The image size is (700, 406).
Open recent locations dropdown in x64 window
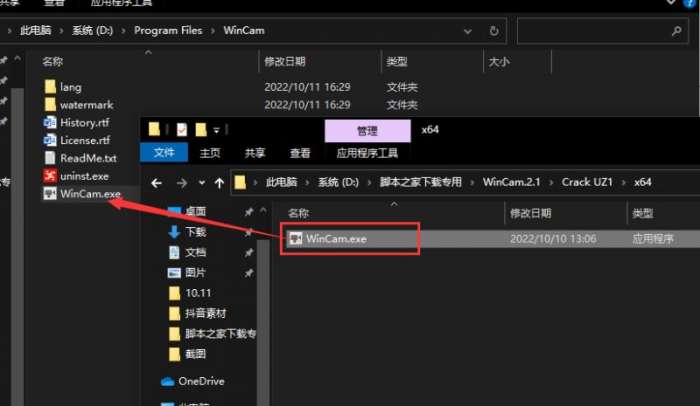202,183
